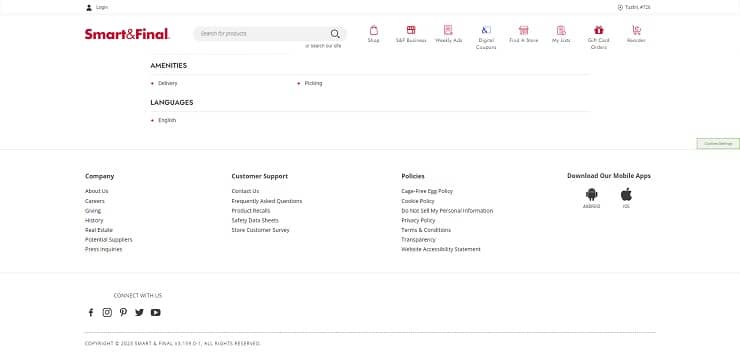The height and width of the screenshot is (361, 740).
Task: Open the My Lists icon
Action: tap(561, 30)
